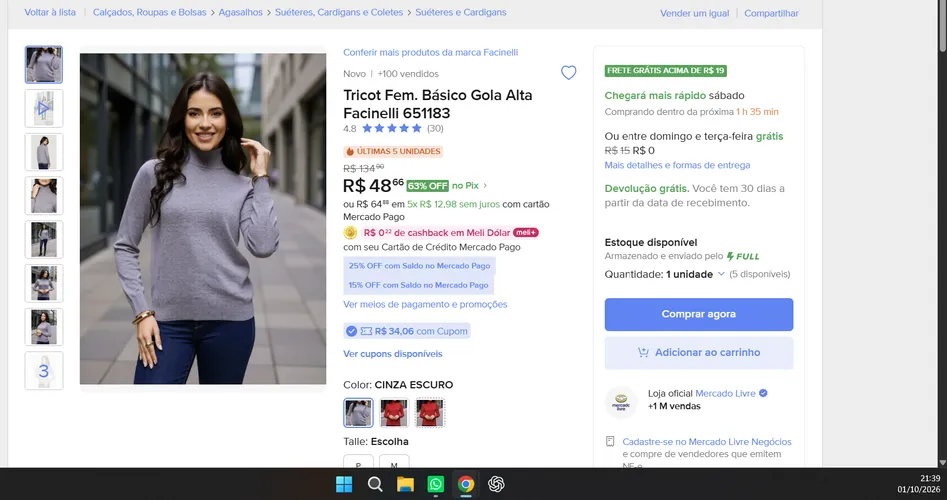This screenshot has width=947, height=500.
Task: Open WhatsApp from taskbar
Action: (x=435, y=484)
